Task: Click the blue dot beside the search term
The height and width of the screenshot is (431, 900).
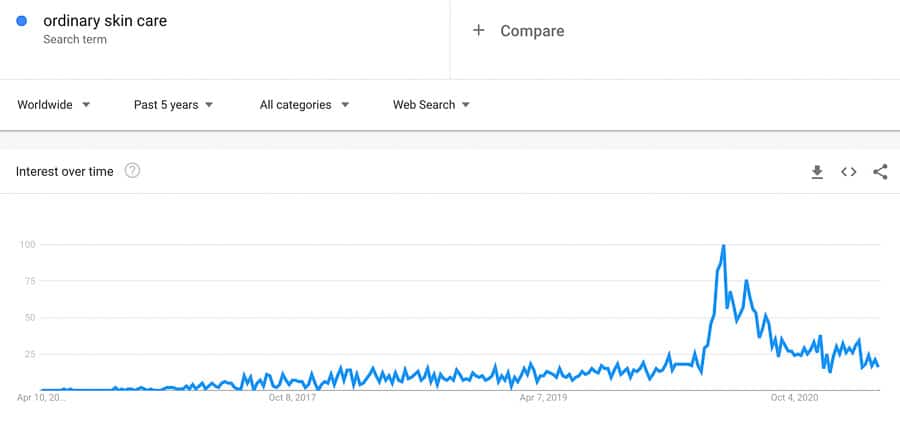Action: 22,21
